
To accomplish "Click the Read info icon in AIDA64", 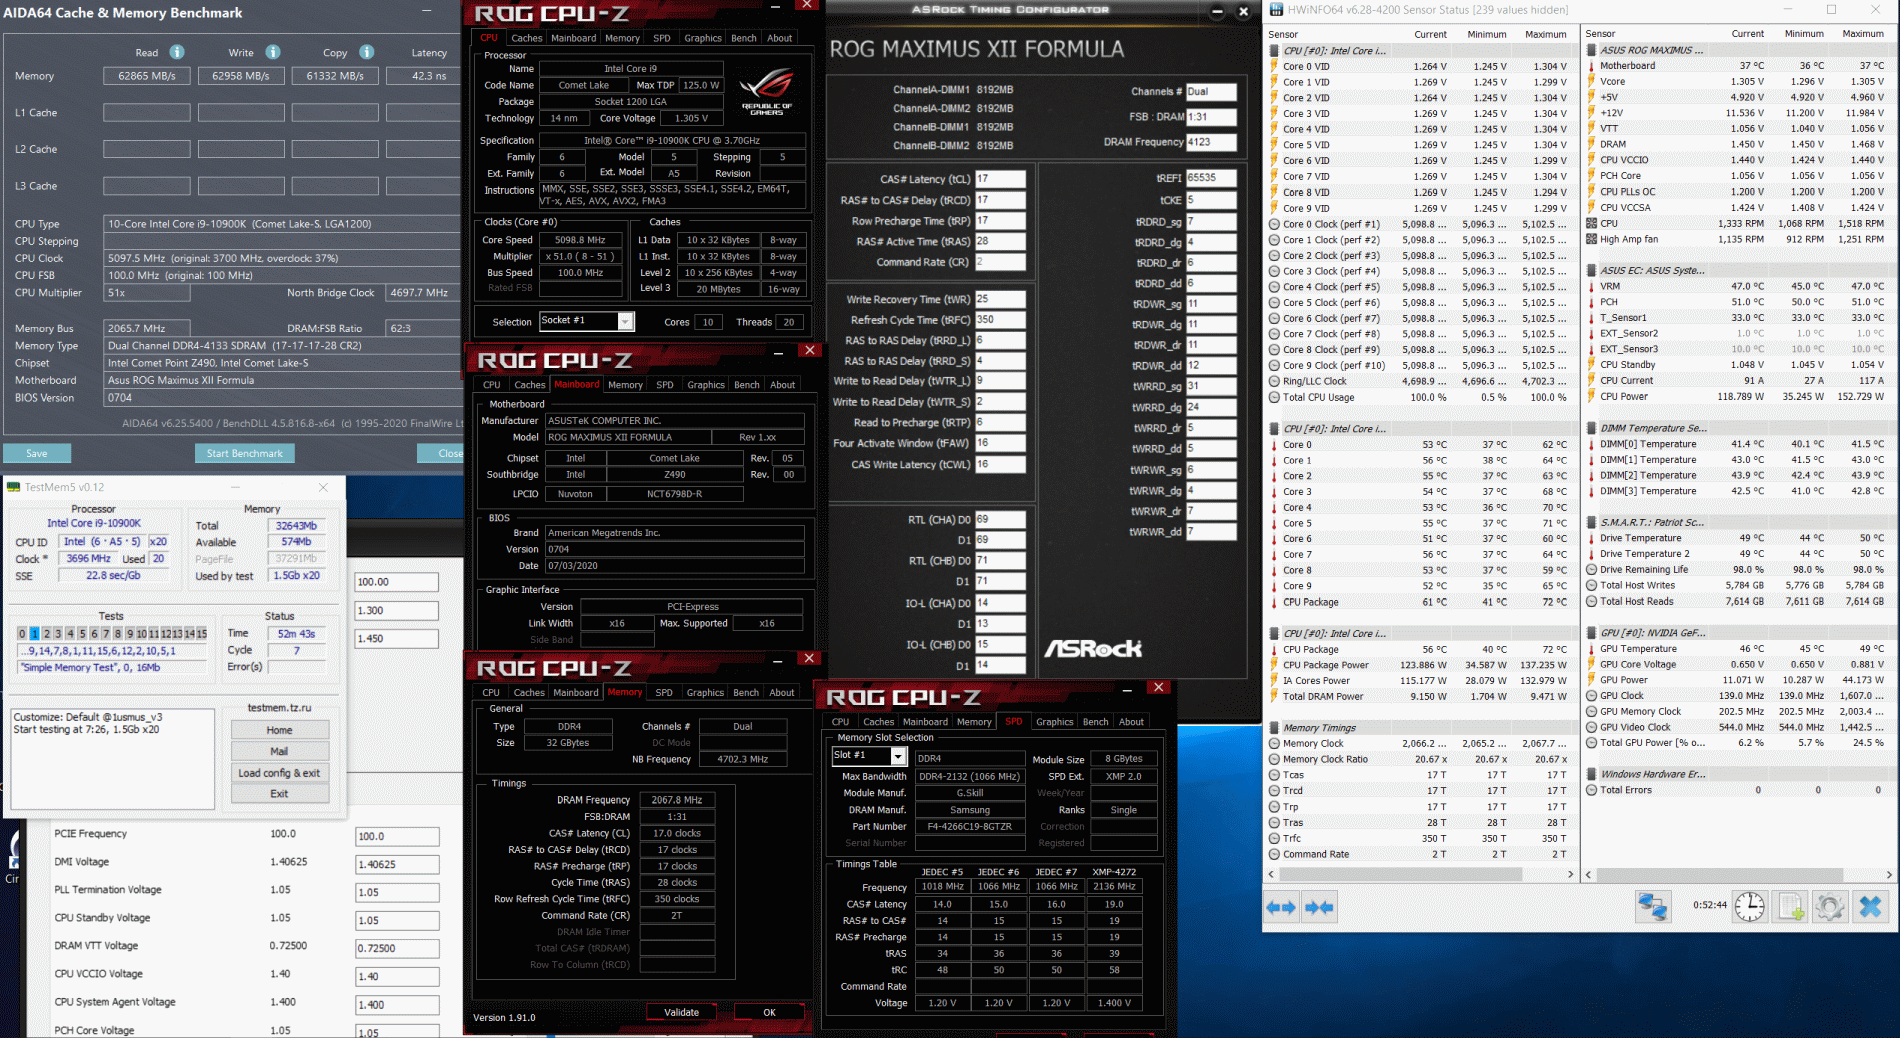I will pos(177,52).
